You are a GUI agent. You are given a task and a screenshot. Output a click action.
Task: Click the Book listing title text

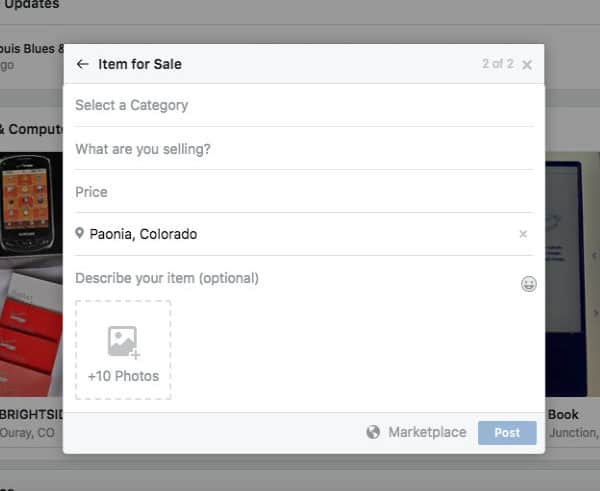click(x=563, y=414)
